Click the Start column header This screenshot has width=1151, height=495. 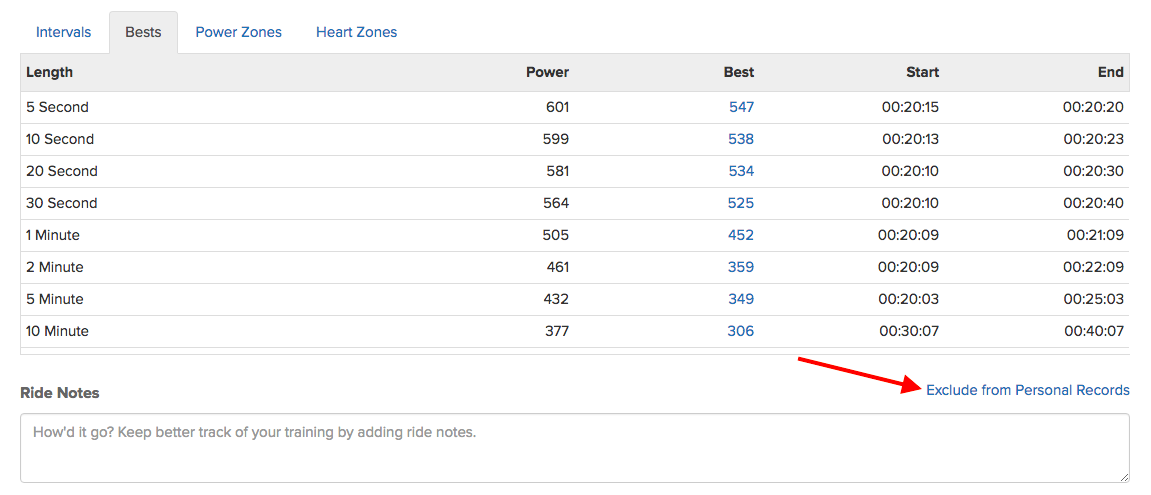[923, 72]
